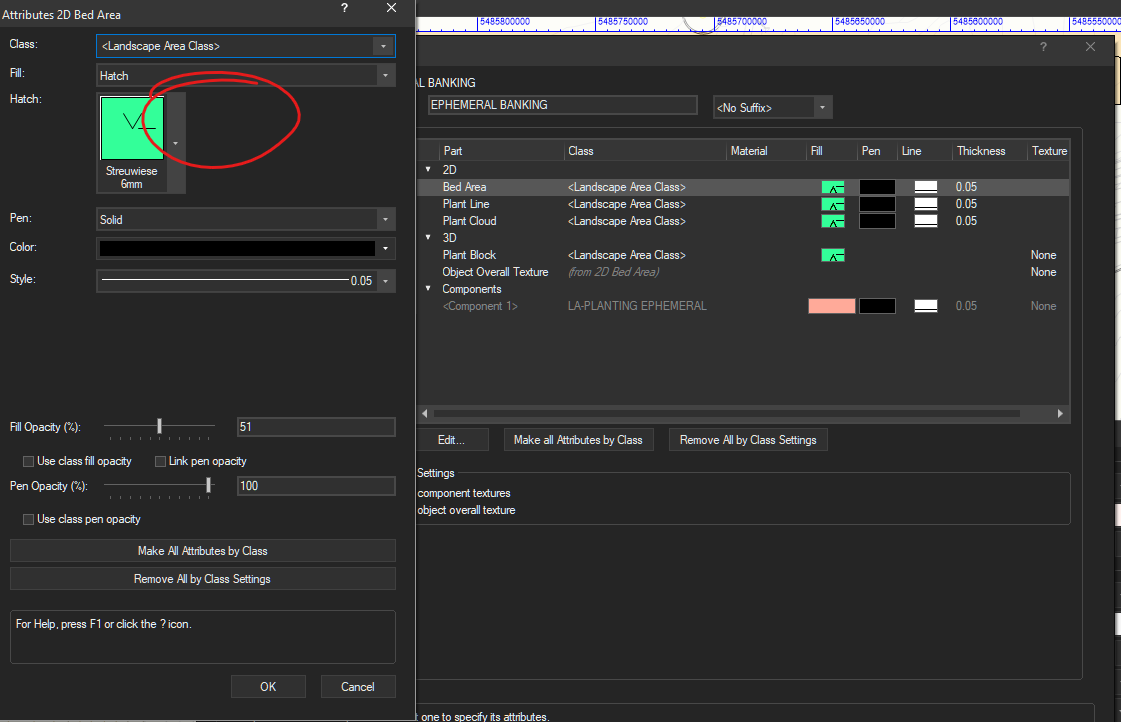Collapse the 2D group in parts list
Screen dimensions: 1121x722
click(x=428, y=170)
